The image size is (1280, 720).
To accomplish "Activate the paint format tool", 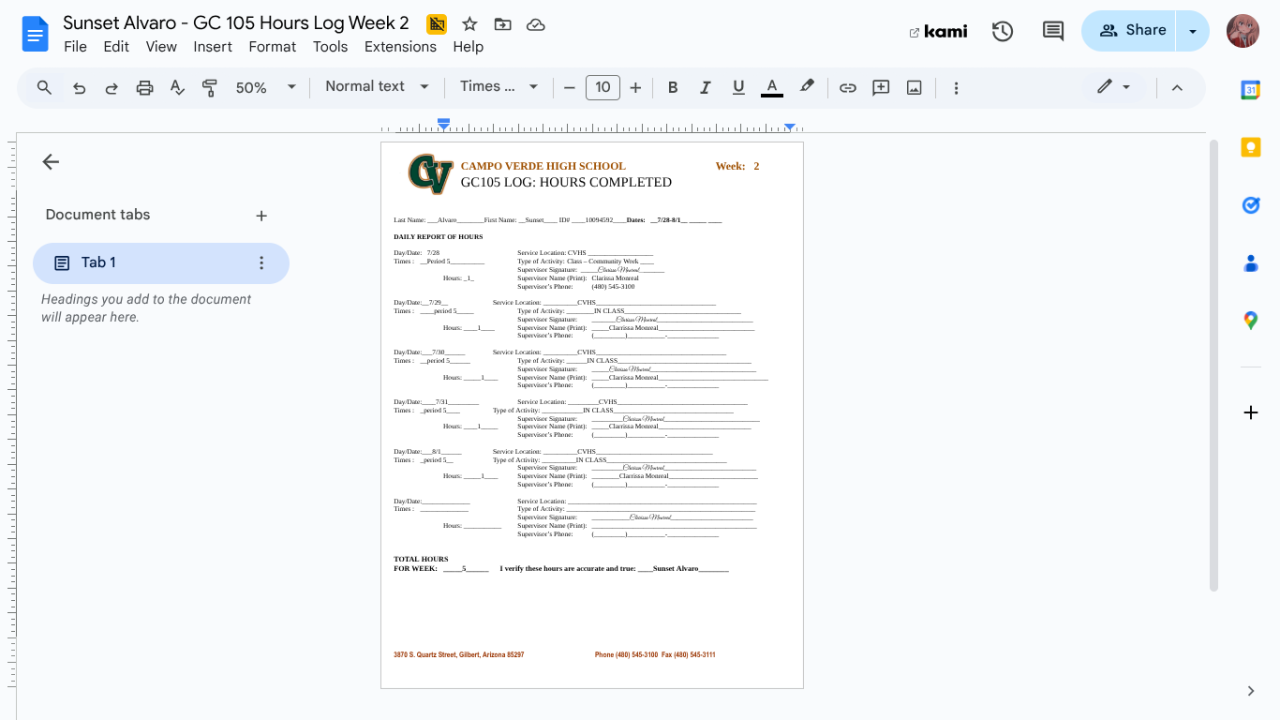I will pos(210,88).
